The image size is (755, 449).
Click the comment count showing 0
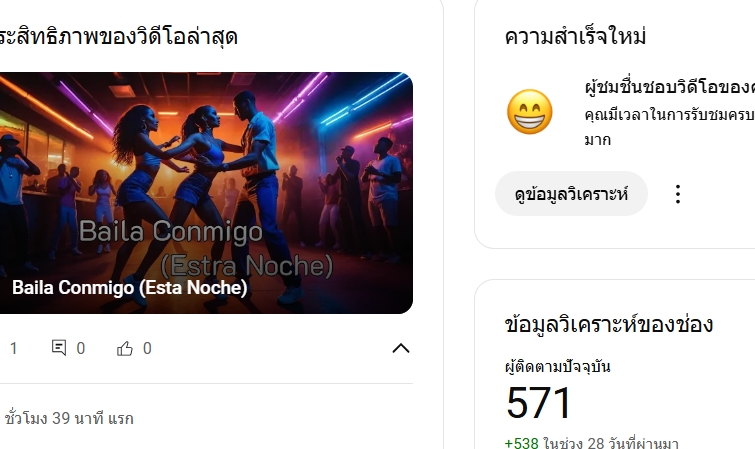click(81, 348)
